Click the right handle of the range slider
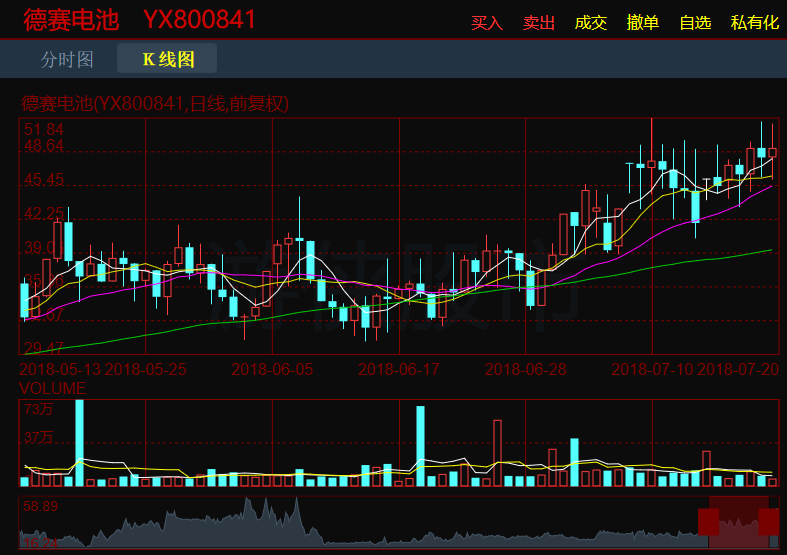This screenshot has width=787, height=555. [768, 521]
